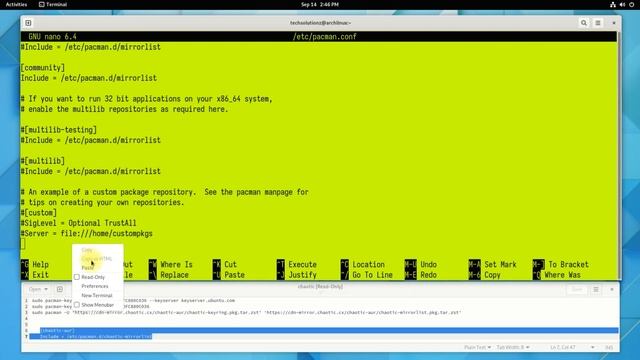Choose Copy as HTML in context menu
The height and width of the screenshot is (360, 640).
point(97,259)
